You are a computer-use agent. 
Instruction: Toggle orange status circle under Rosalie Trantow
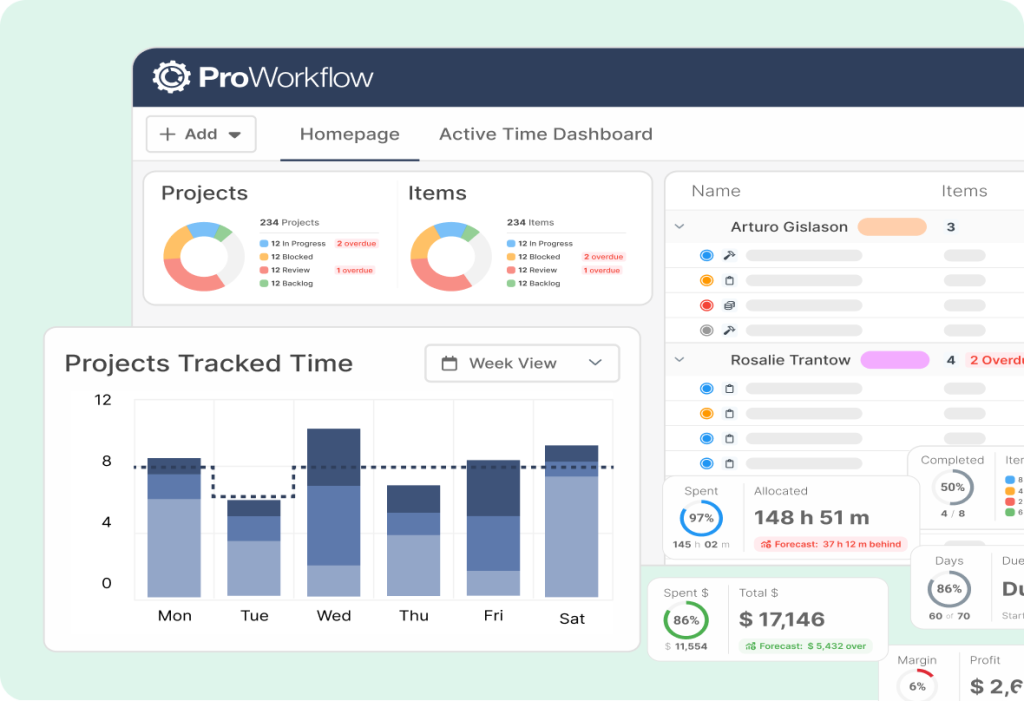tap(707, 414)
